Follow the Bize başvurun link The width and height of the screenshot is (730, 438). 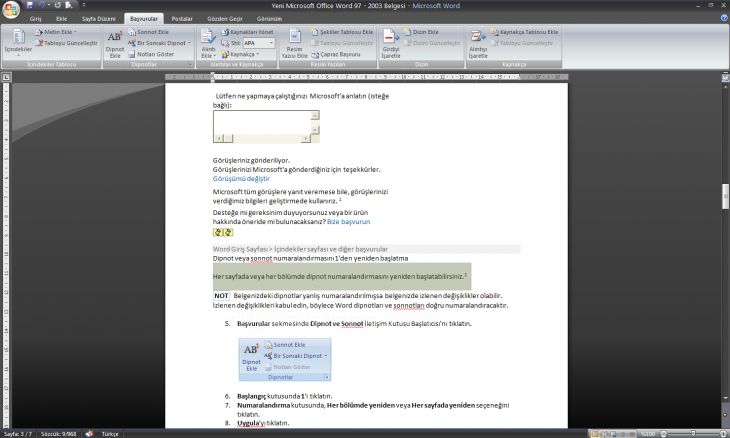coord(348,222)
